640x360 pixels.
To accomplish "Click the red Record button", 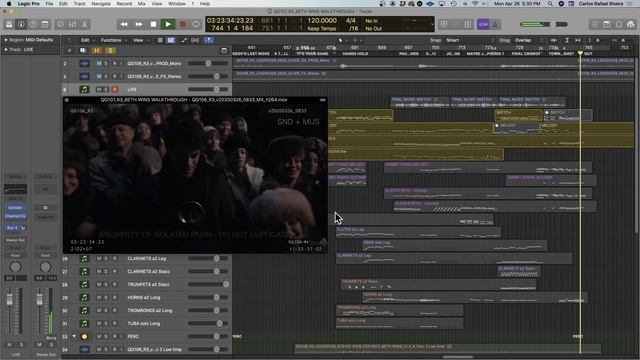I will (x=182, y=24).
